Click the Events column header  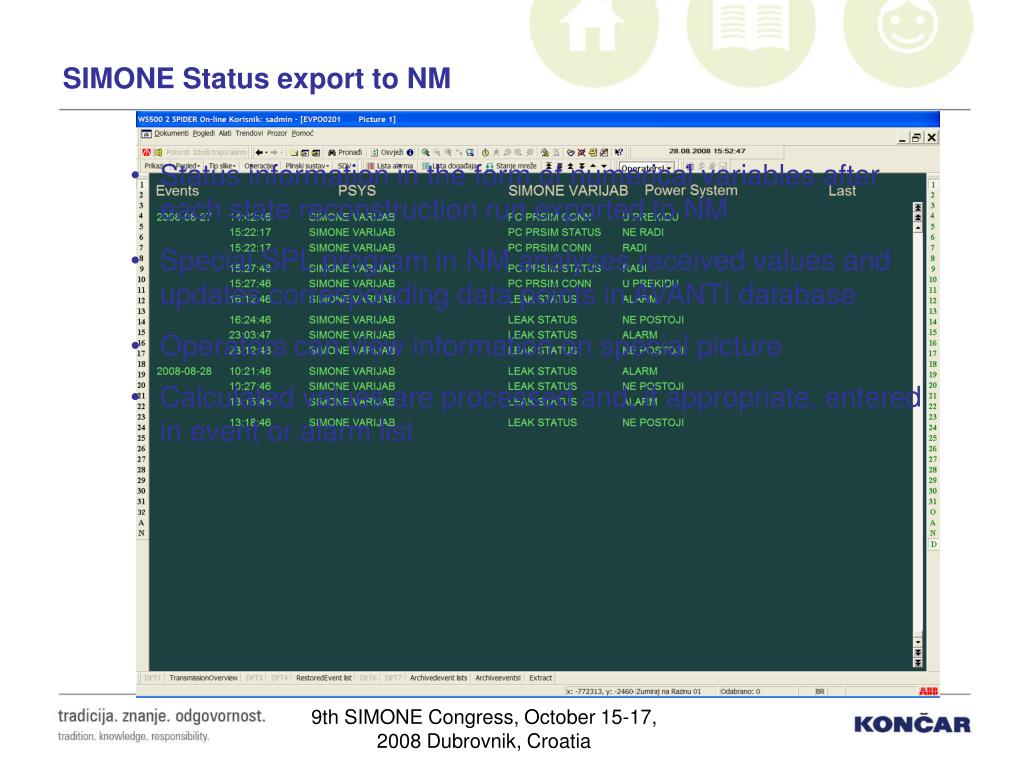[x=177, y=191]
